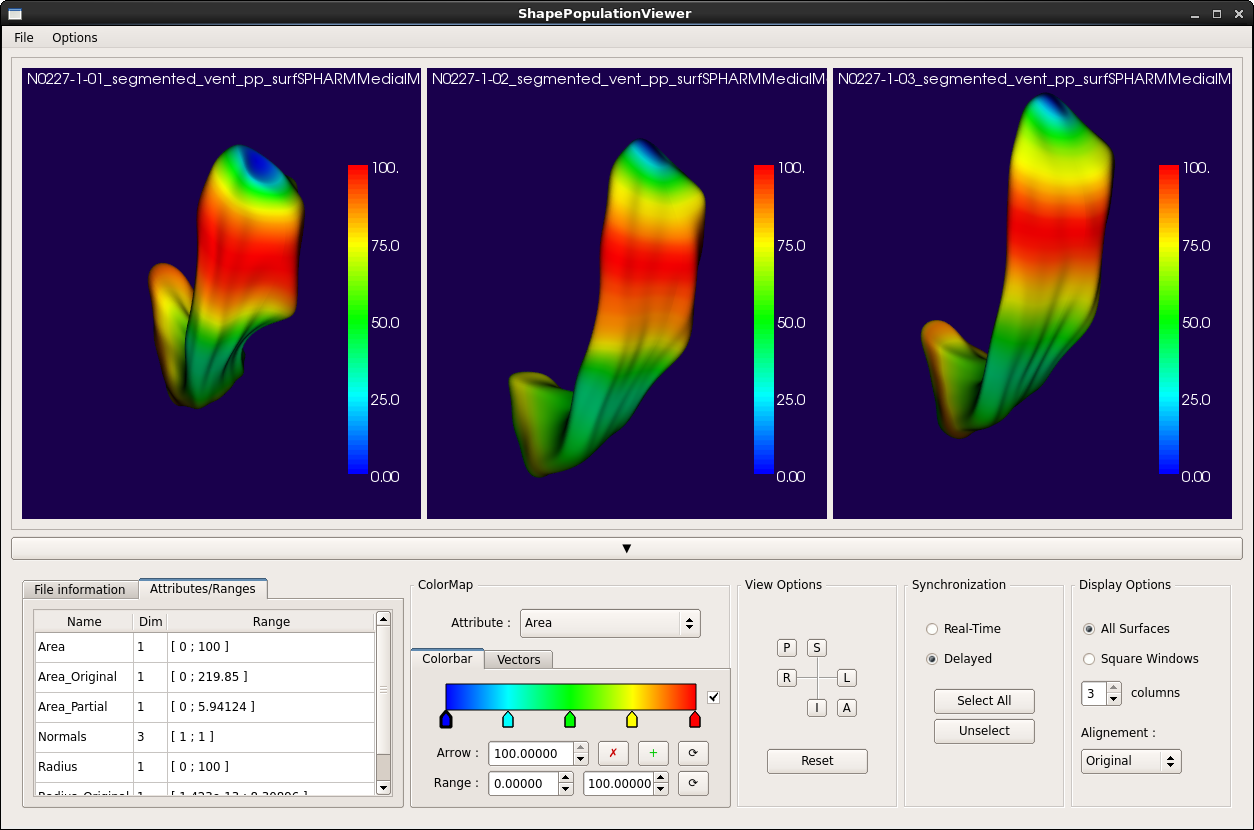Viewport: 1254px width, 830px height.
Task: Set view to Right with R button
Action: pyautogui.click(x=787, y=678)
